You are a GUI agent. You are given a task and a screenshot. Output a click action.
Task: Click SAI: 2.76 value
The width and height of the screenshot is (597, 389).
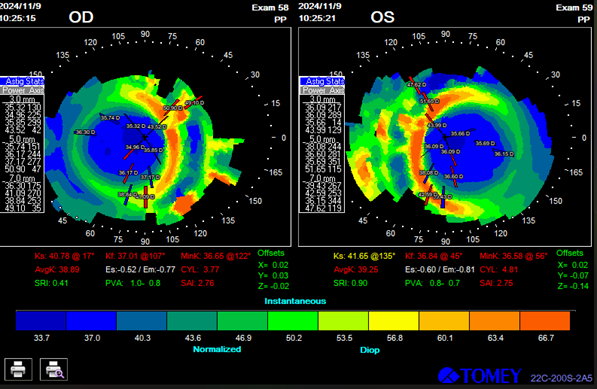click(x=197, y=283)
